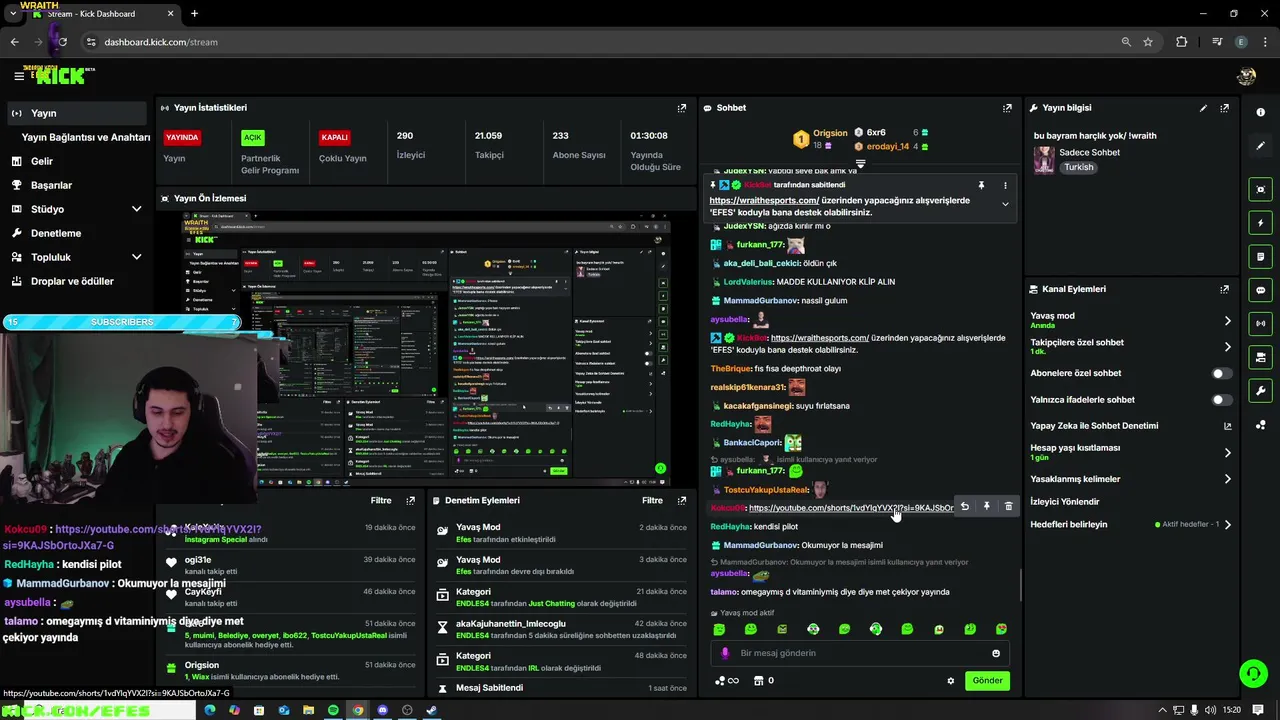Pop out the Kanal Eylemleri panel
Screen dimensions: 1280x720
1224,289
